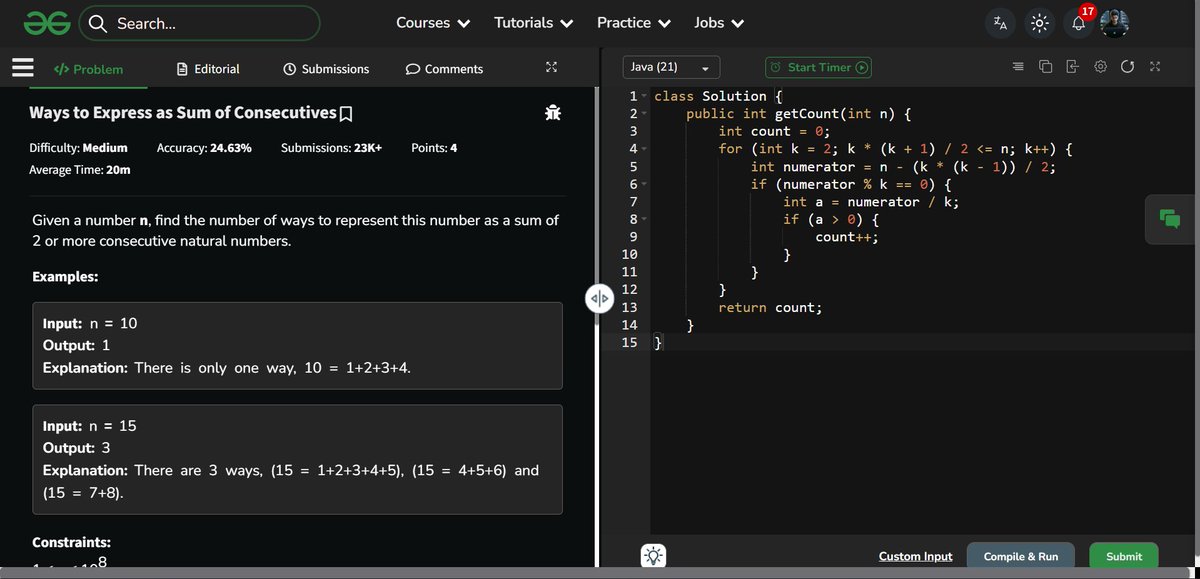Collapse code fold arrow at line 8
Viewport: 1200px width, 579px height.
645,219
